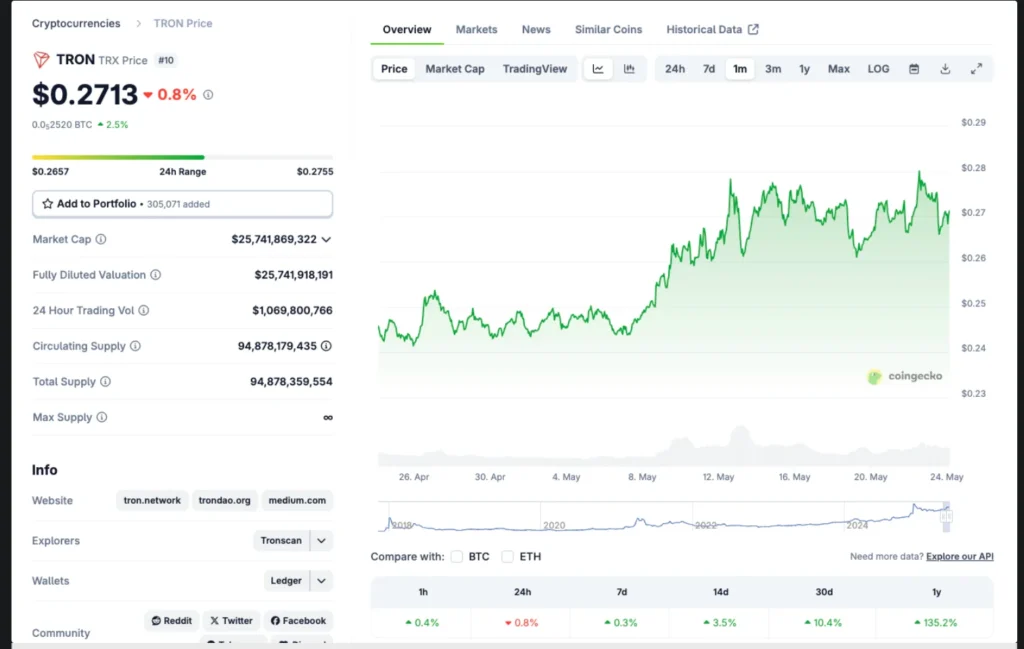Expand chart to fullscreen icon
The height and width of the screenshot is (649, 1024).
click(976, 69)
